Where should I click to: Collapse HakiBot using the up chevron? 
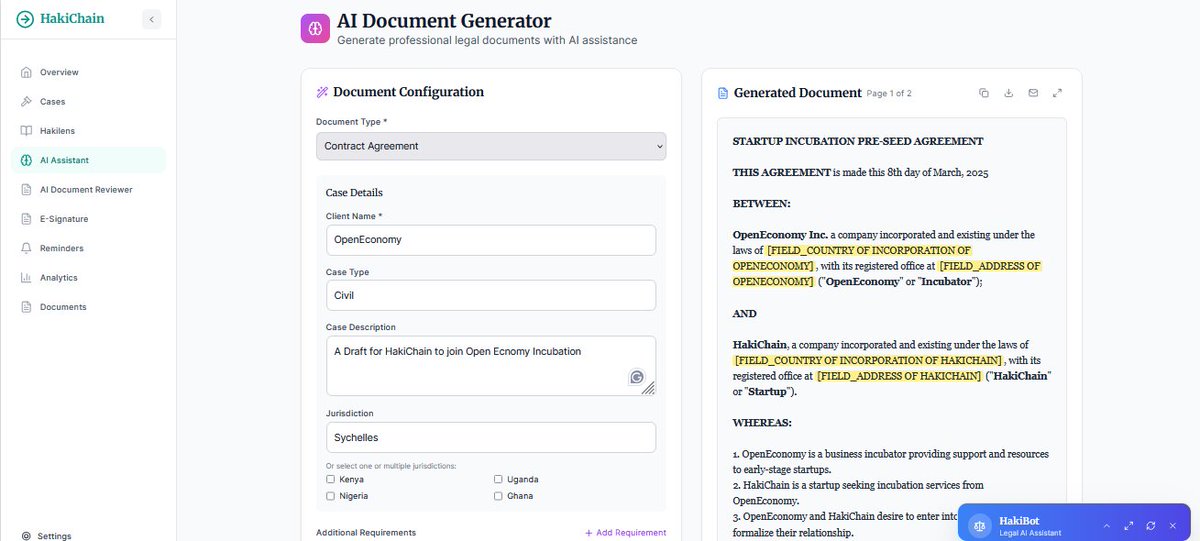(1107, 525)
